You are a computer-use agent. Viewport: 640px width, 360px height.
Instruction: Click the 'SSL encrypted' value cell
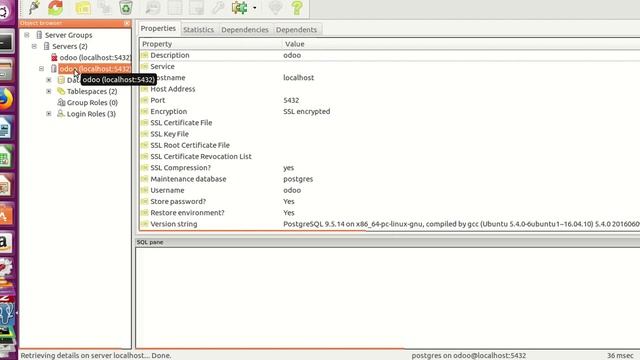click(x=307, y=111)
